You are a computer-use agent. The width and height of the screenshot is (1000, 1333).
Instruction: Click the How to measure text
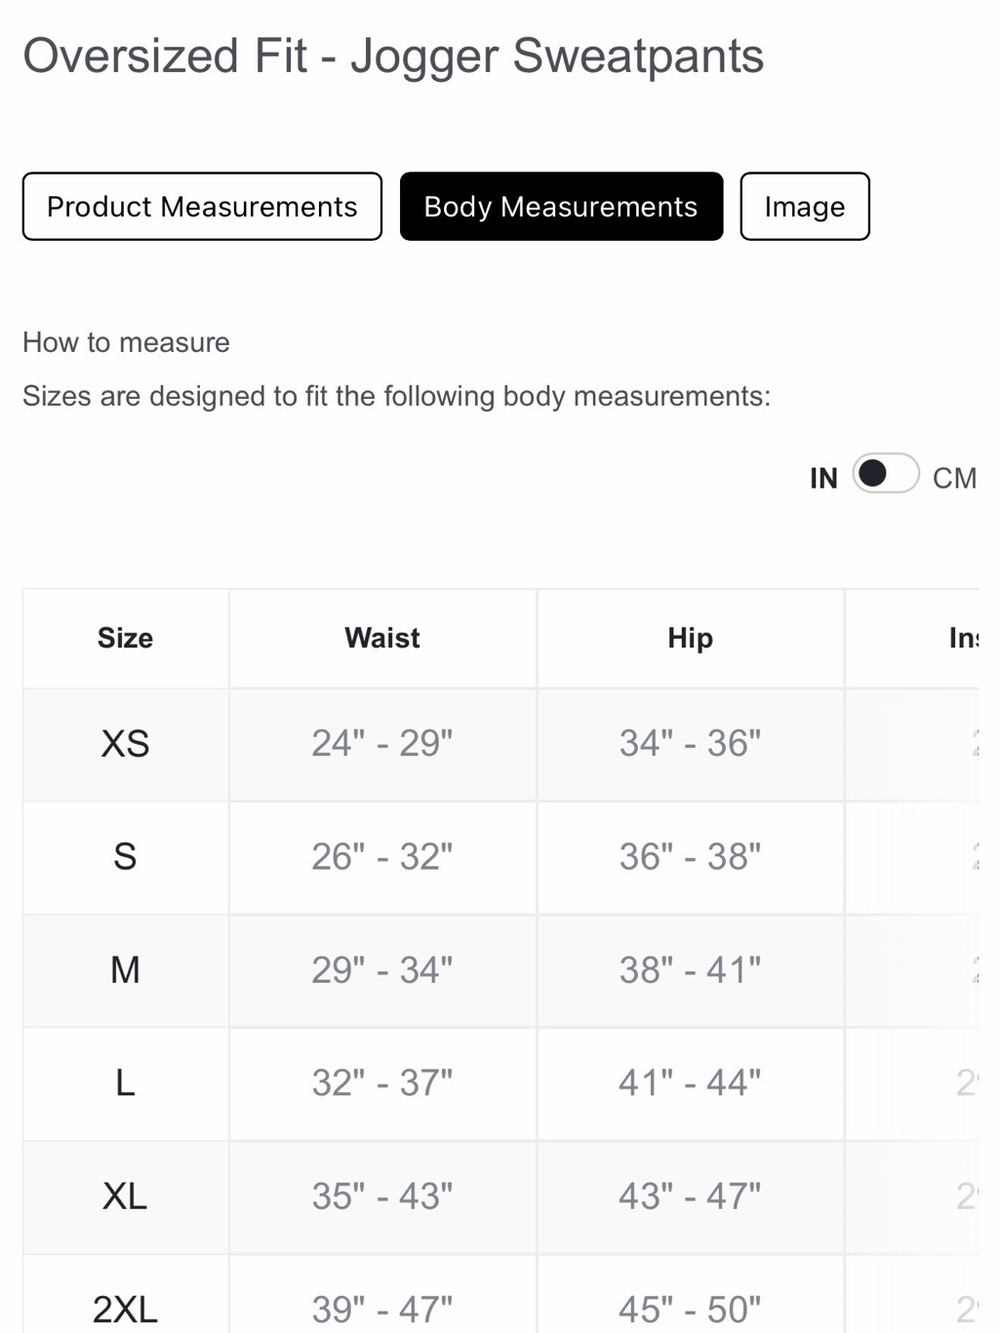pyautogui.click(x=126, y=342)
